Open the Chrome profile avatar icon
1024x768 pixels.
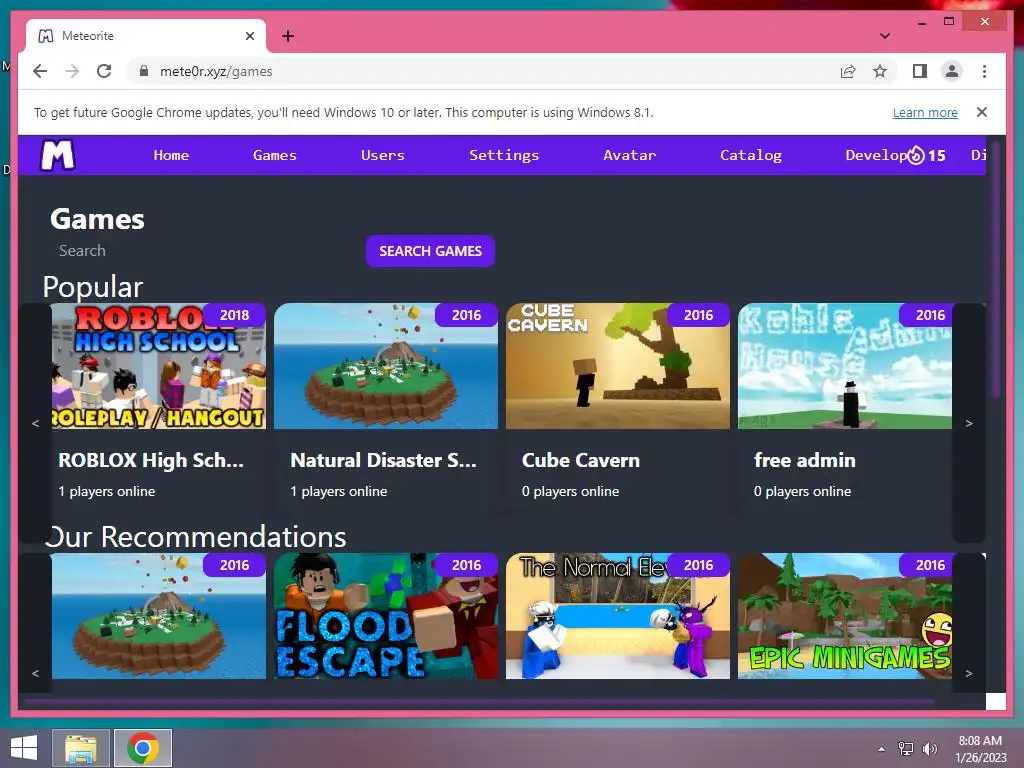click(x=952, y=71)
